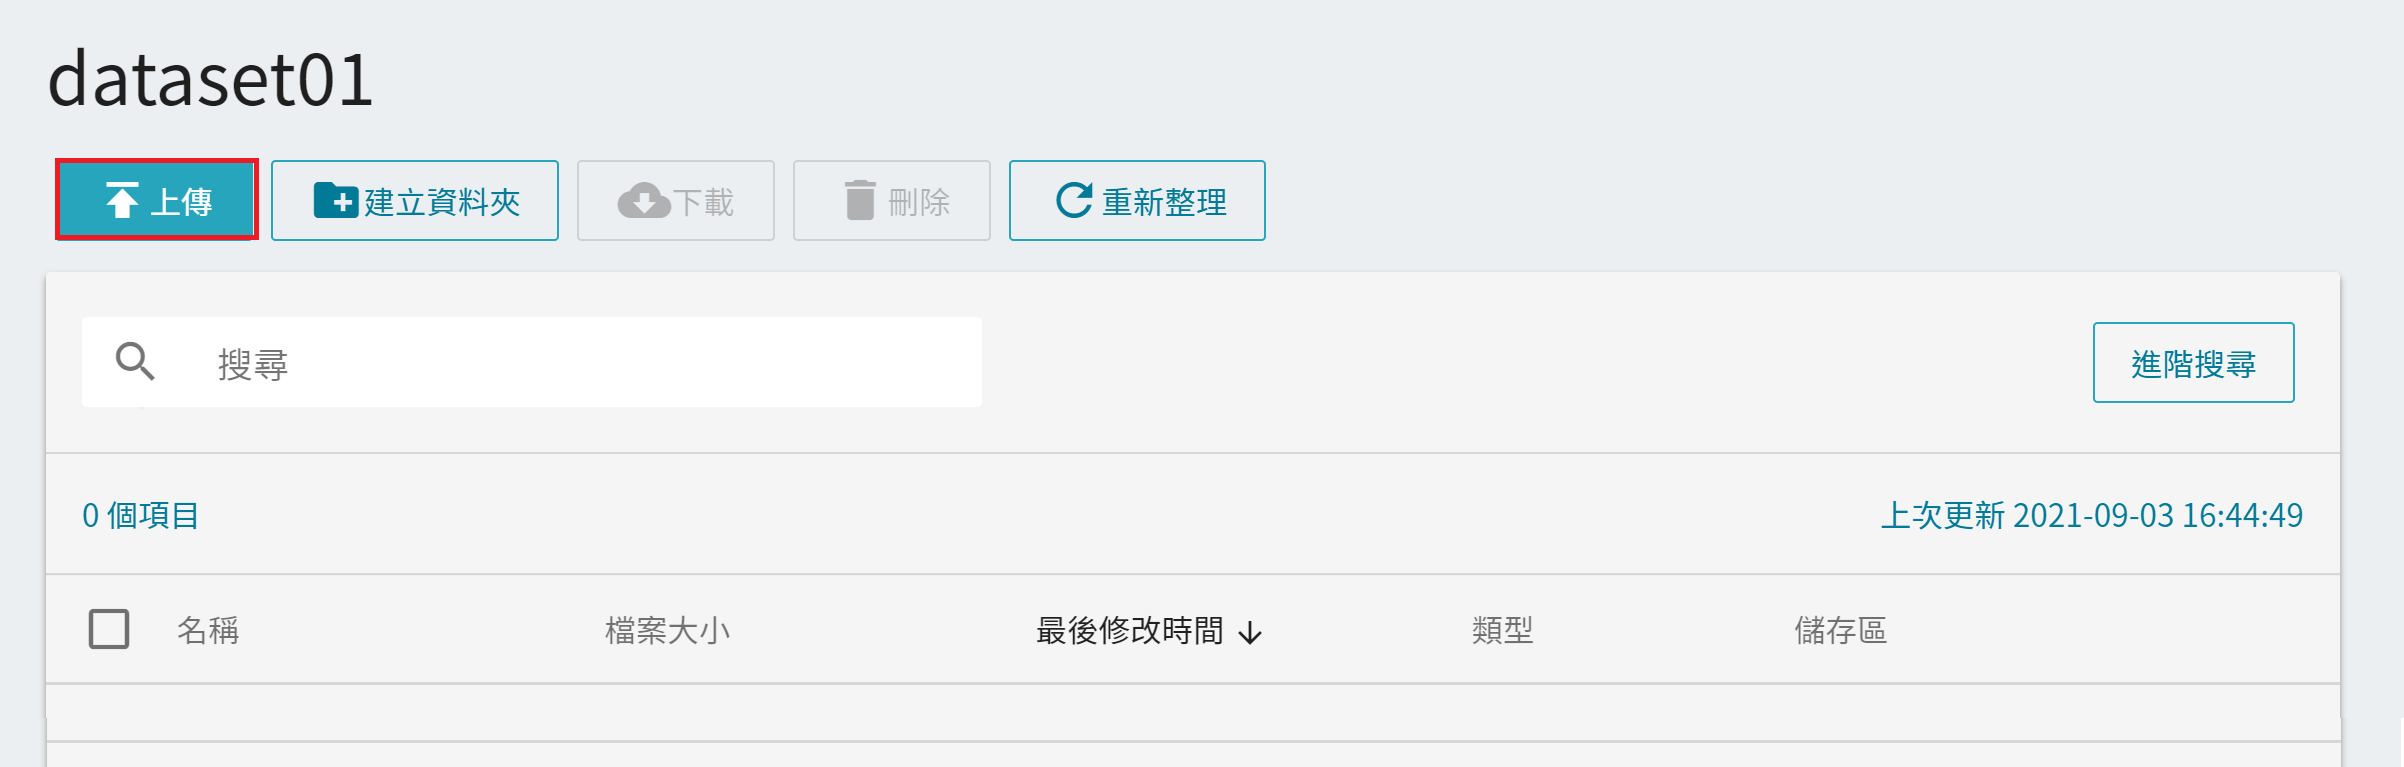Viewport: 2404px width, 767px height.
Task: Click the circular refresh arrow icon
Action: coord(1074,200)
